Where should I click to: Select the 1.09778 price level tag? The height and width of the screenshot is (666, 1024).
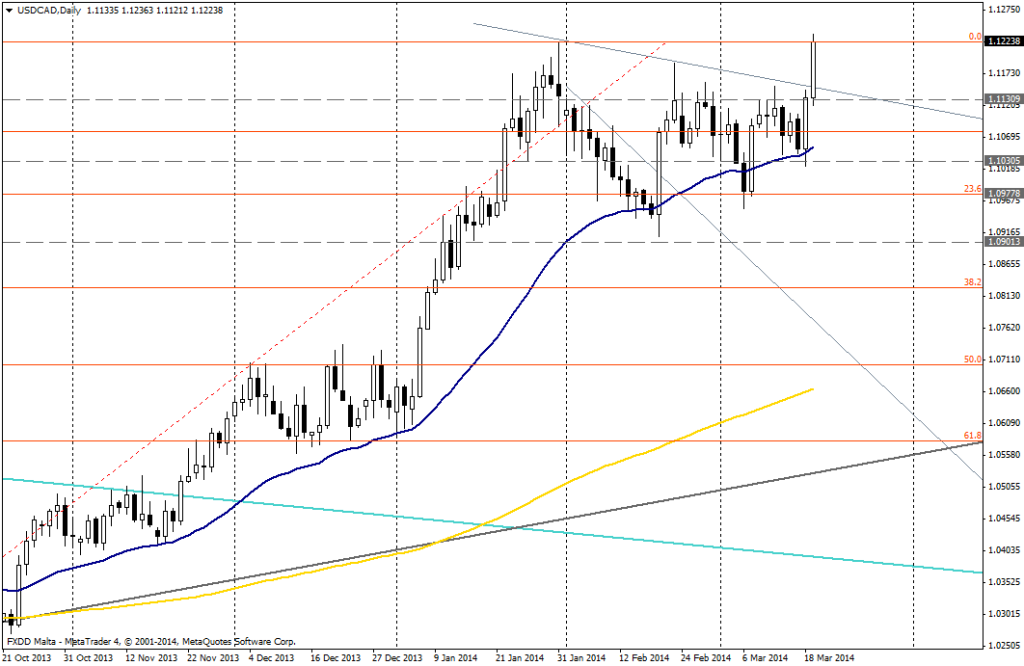point(1003,194)
